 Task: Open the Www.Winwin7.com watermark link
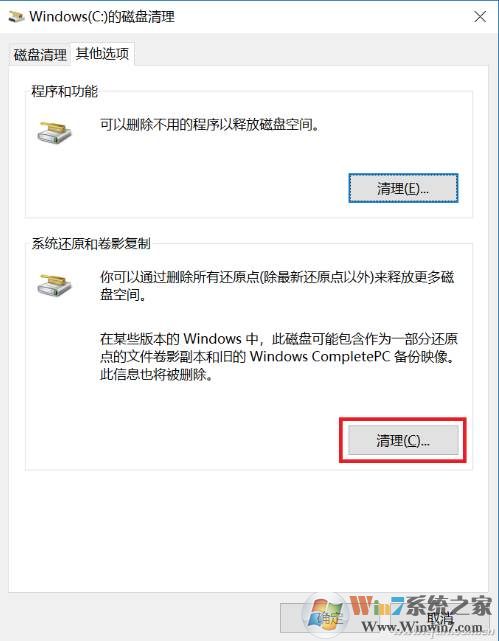tap(422, 626)
